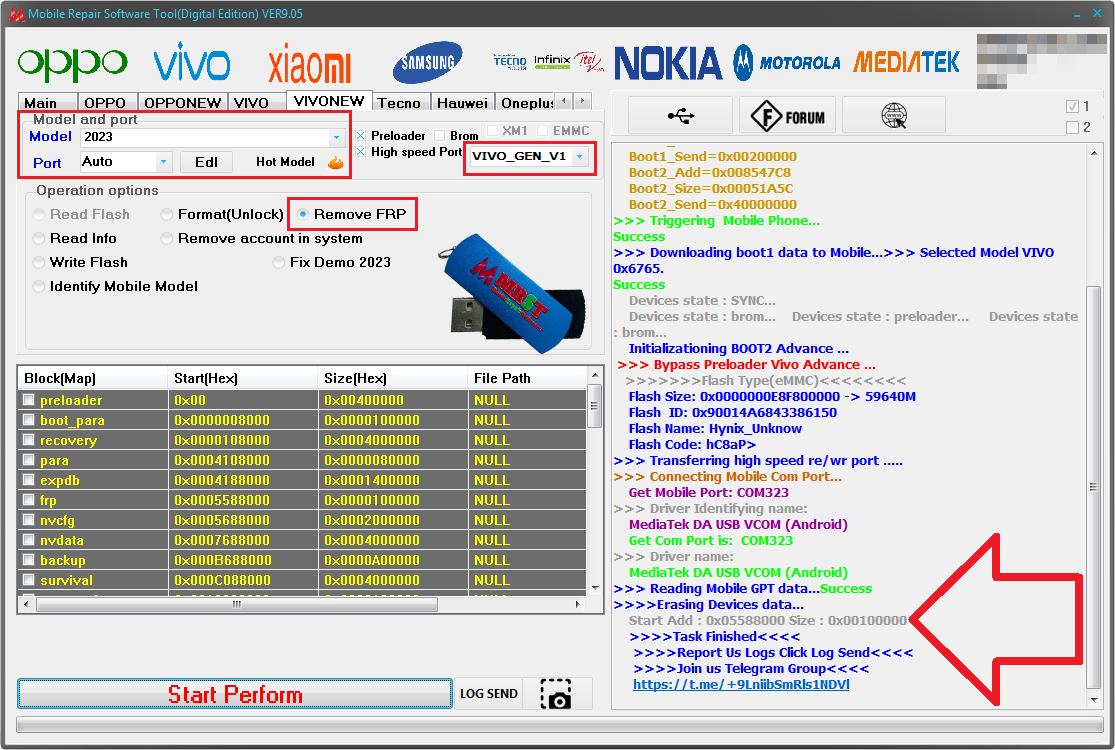Click the partition table horizontal scrollbar thumb
Screen dimensions: 1115x750
pos(237,604)
